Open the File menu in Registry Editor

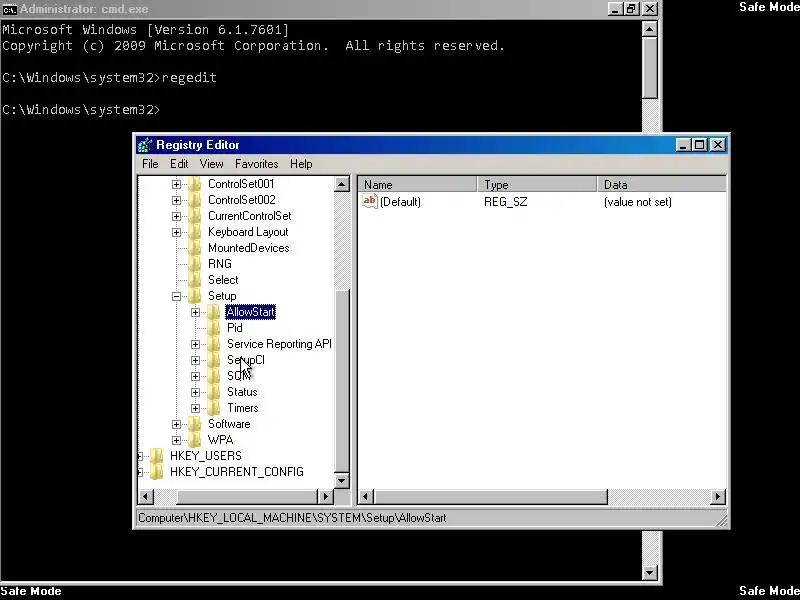coord(150,164)
